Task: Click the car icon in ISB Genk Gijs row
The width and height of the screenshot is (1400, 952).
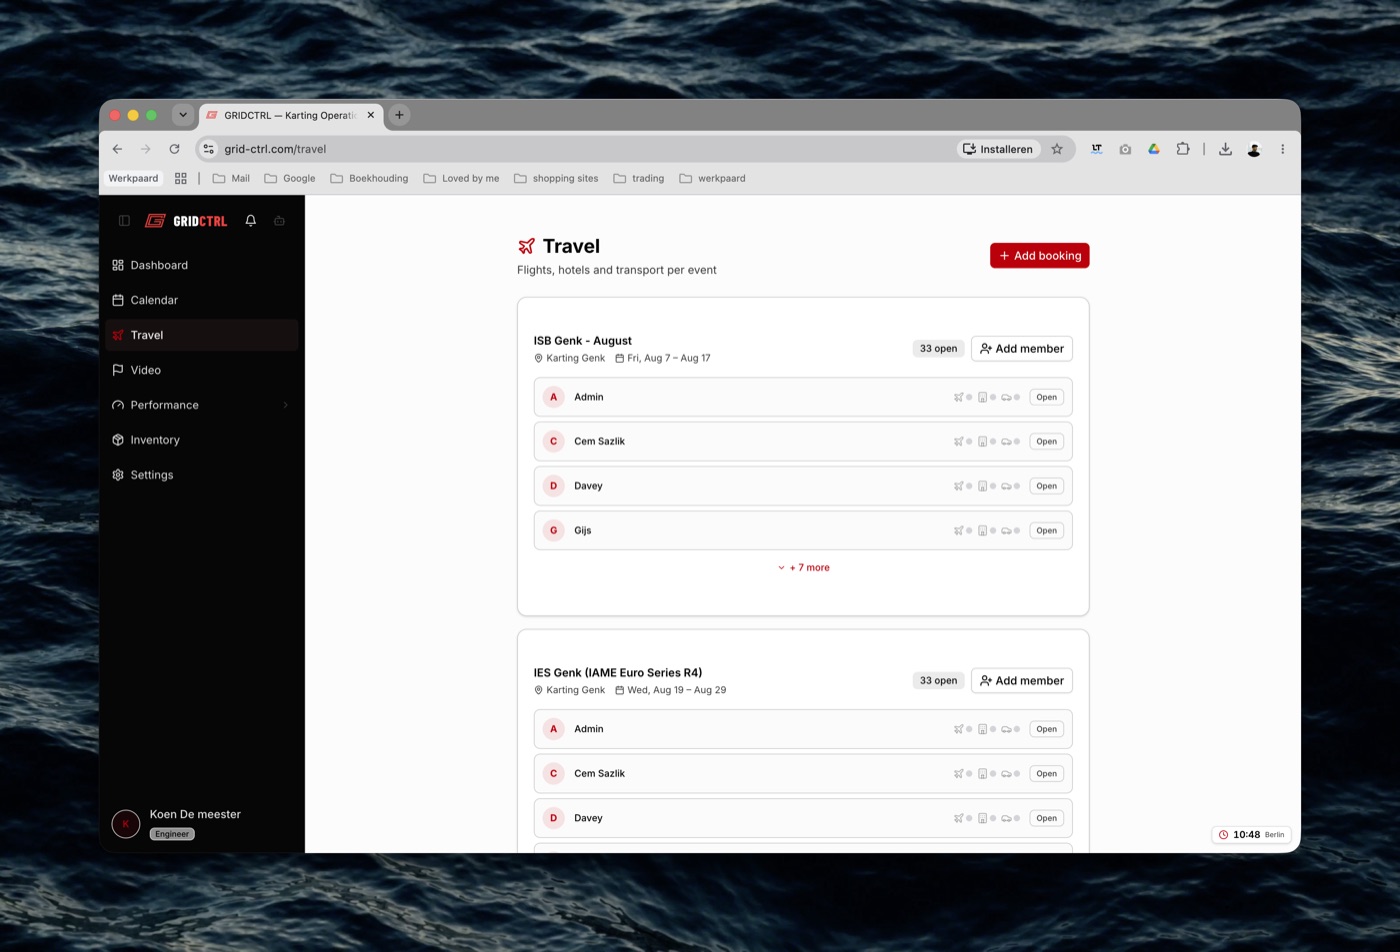Action: click(x=1006, y=531)
